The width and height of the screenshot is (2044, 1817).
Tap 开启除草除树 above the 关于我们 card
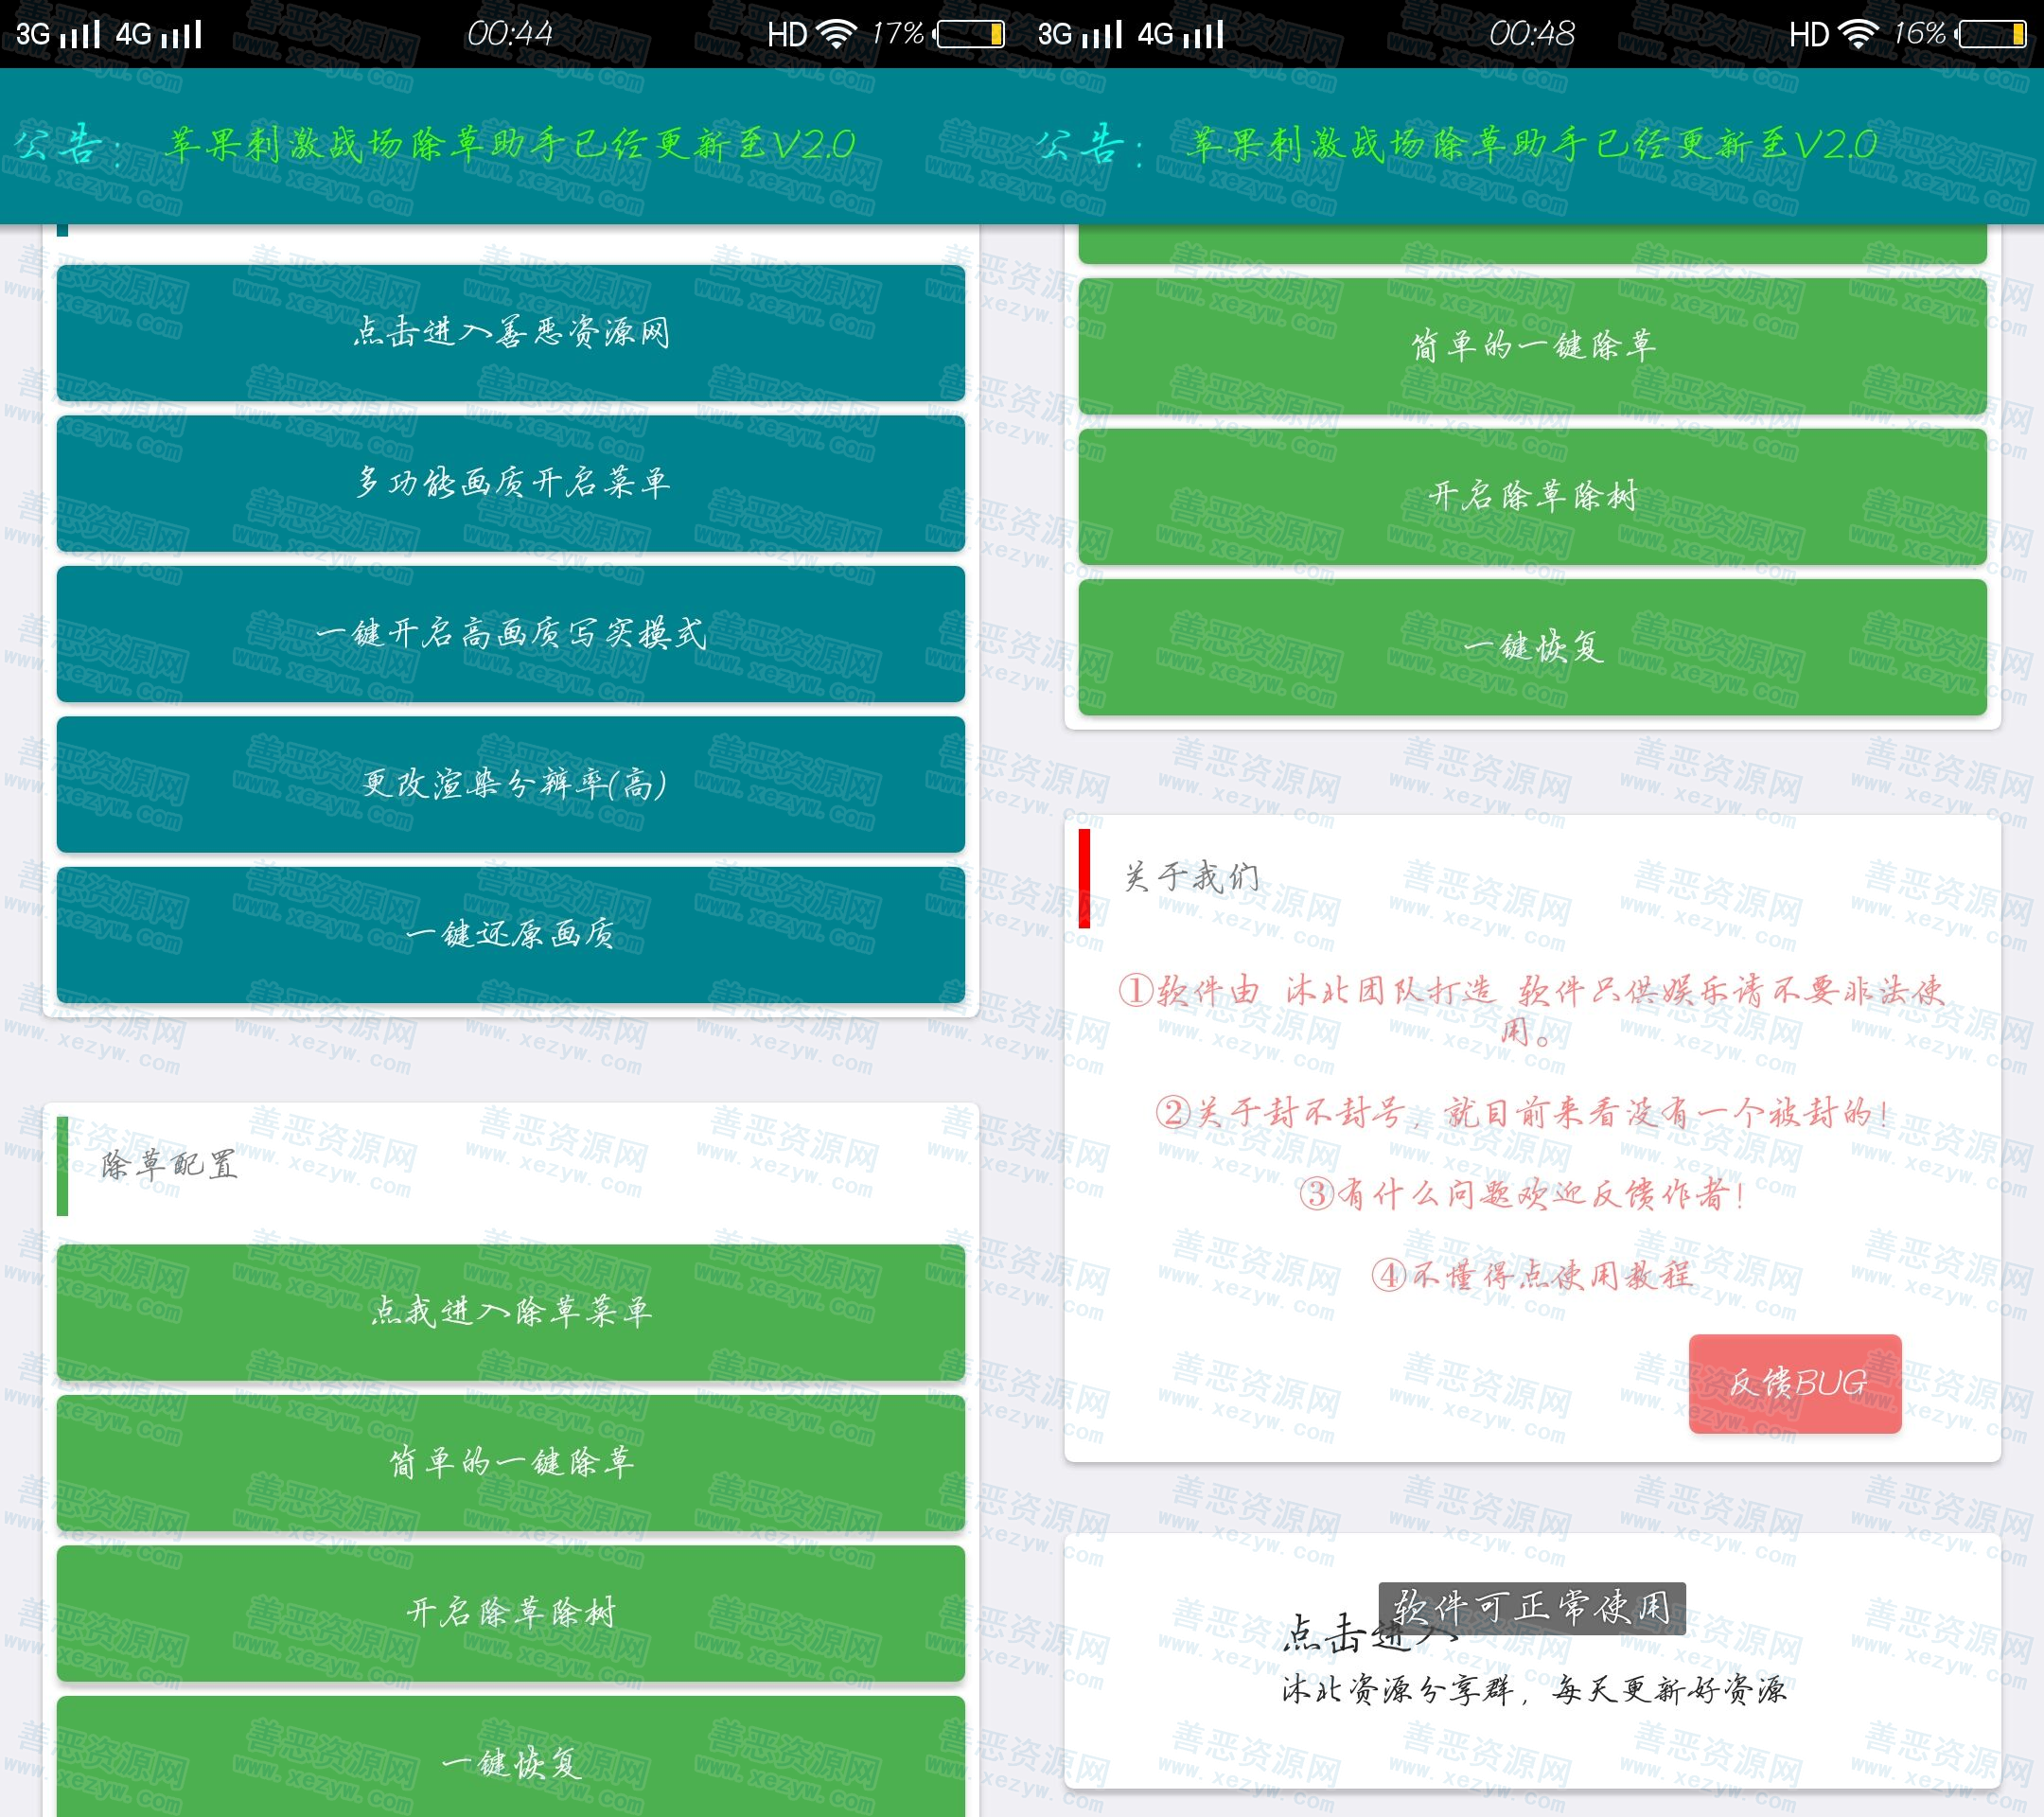click(1532, 496)
